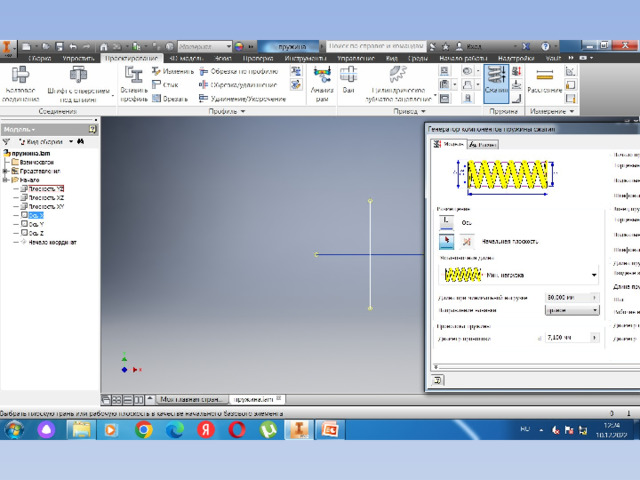This screenshot has height=480, width=640.
Task: Click the wire diameter input field
Action: point(564,339)
